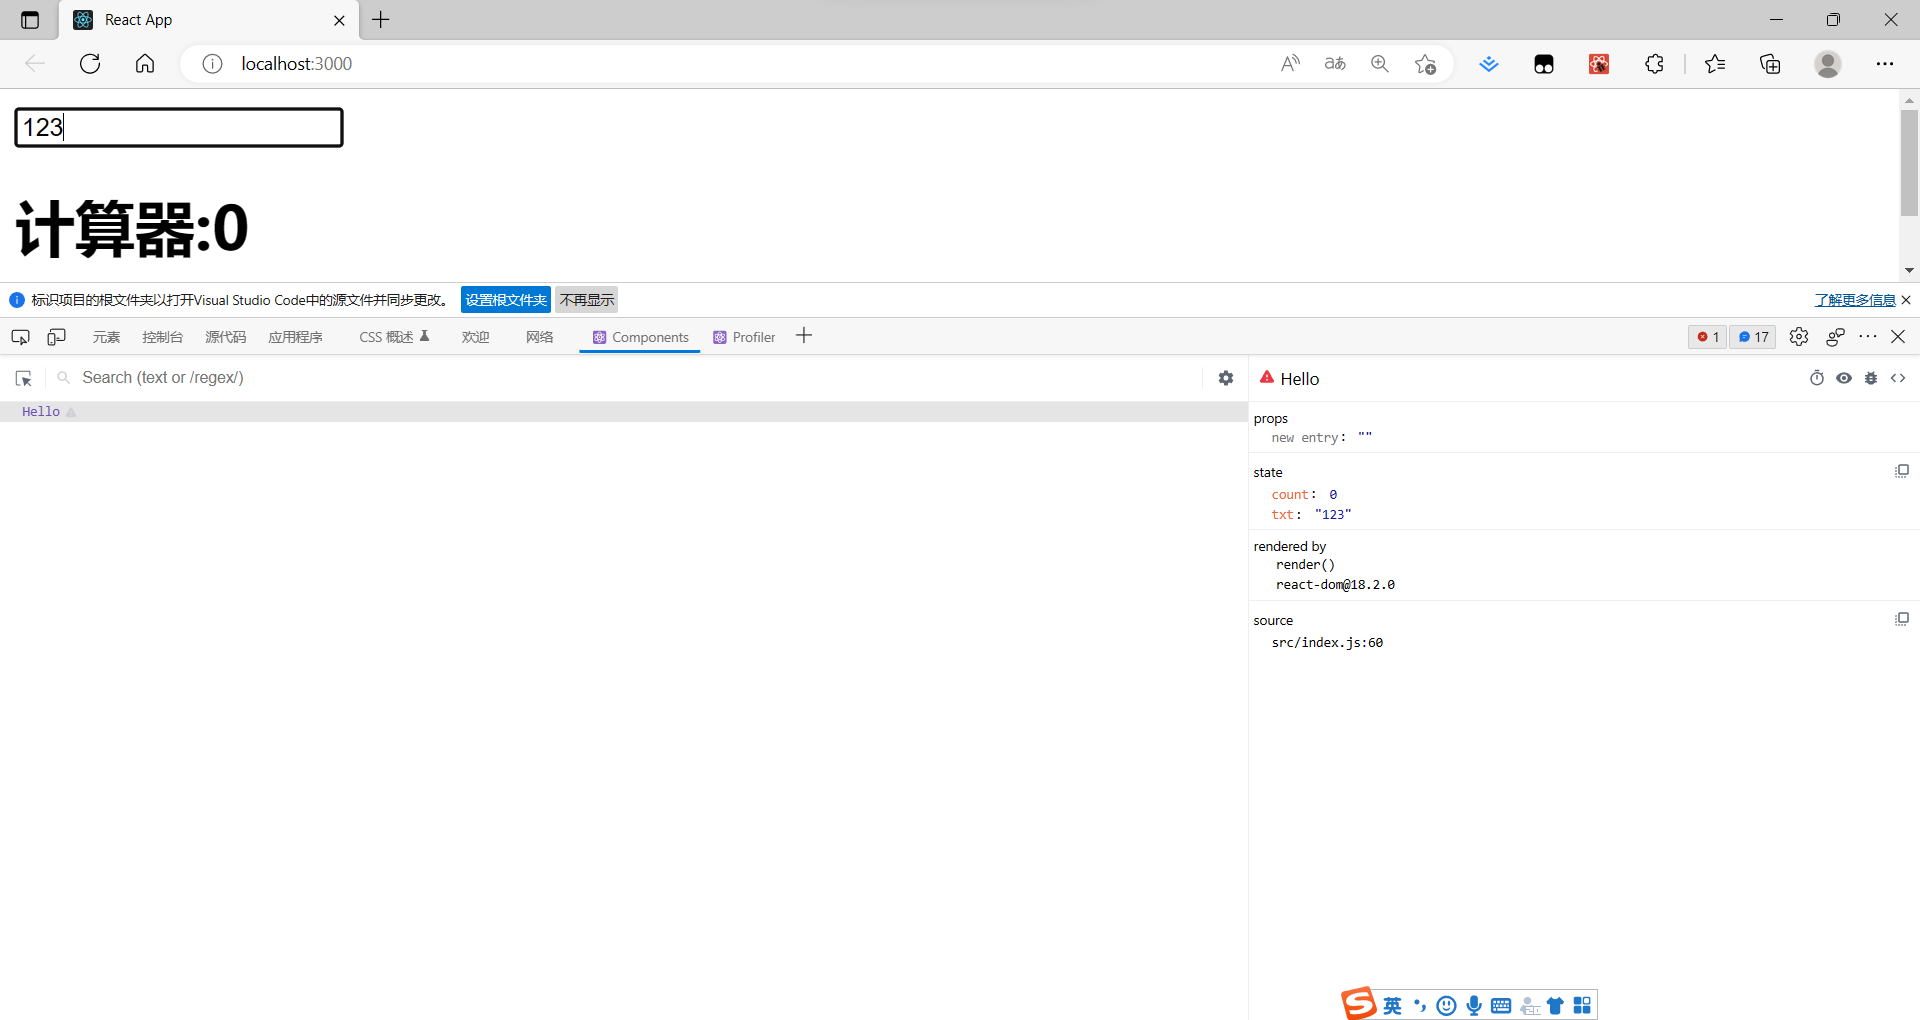The image size is (1920, 1020).
Task: Click the bug icon to log component data
Action: click(x=1871, y=378)
